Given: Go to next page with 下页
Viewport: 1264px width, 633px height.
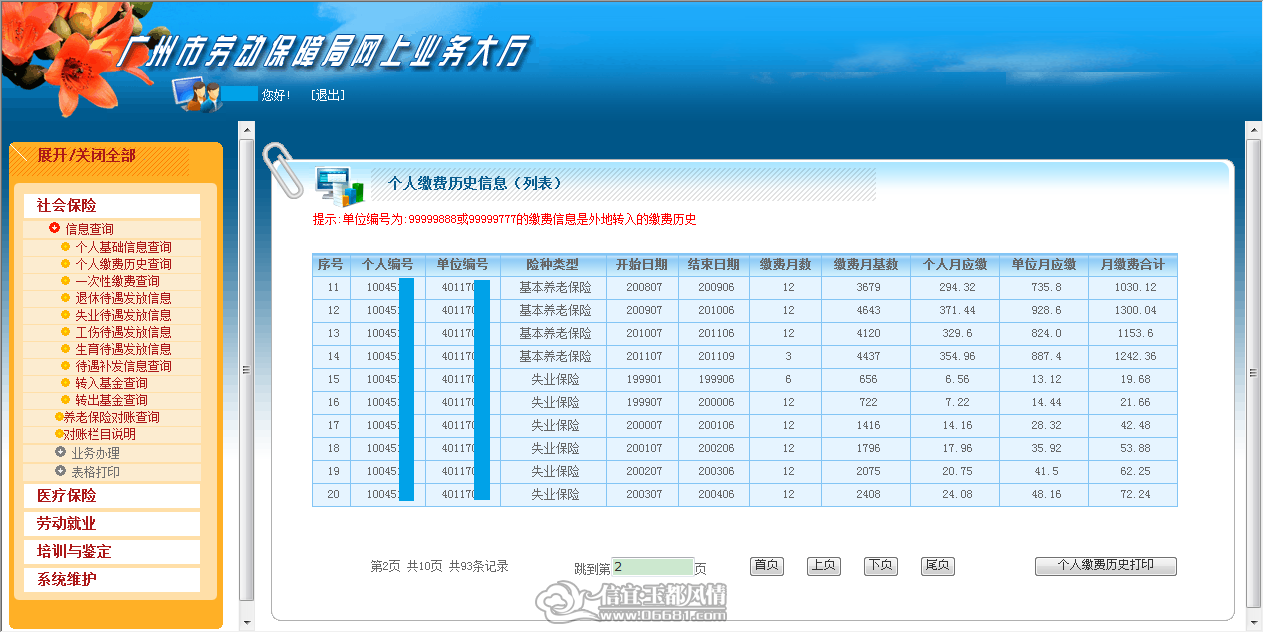Looking at the screenshot, I should click(881, 566).
